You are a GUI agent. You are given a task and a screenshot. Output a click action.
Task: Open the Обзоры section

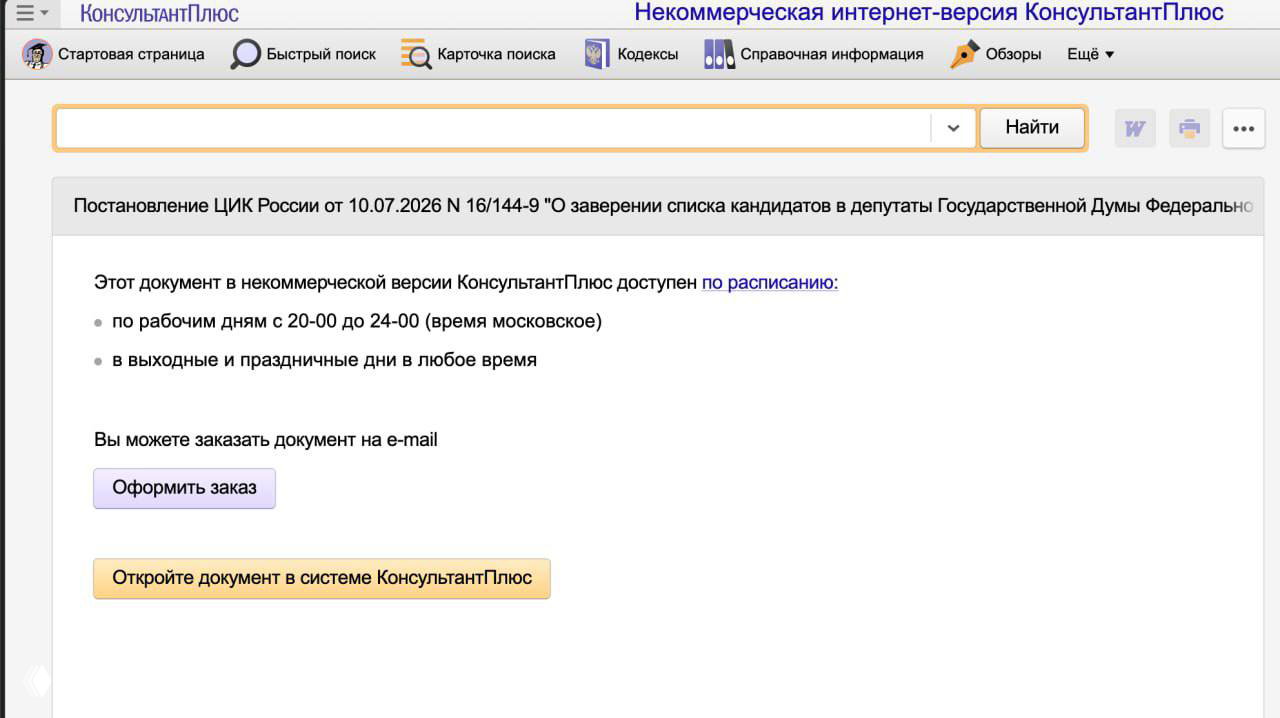point(1013,54)
